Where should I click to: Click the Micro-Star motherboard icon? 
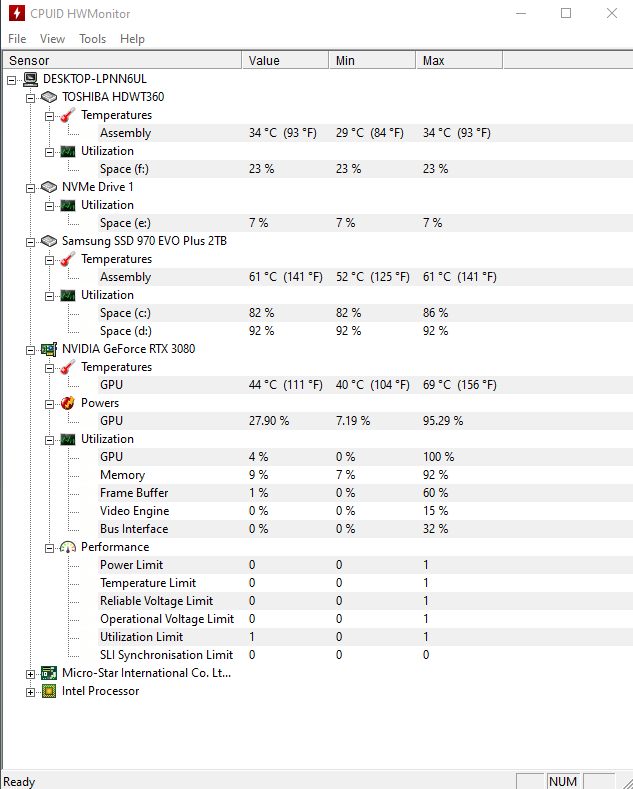[49, 673]
